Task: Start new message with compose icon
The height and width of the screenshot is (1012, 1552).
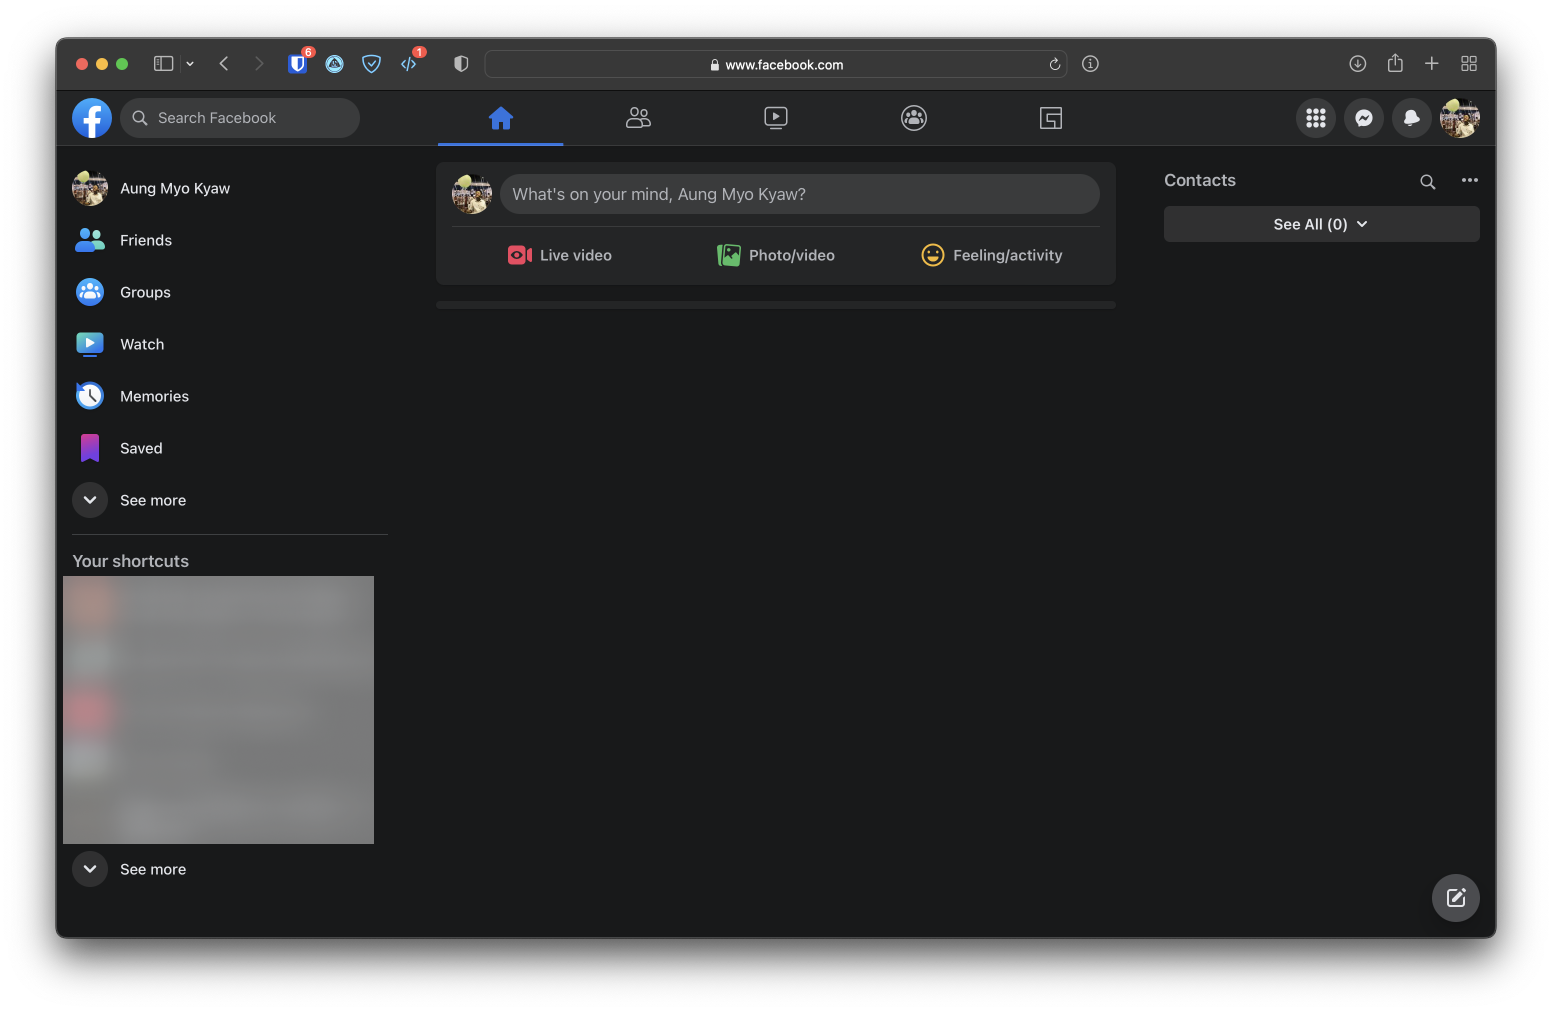Action: pyautogui.click(x=1456, y=898)
